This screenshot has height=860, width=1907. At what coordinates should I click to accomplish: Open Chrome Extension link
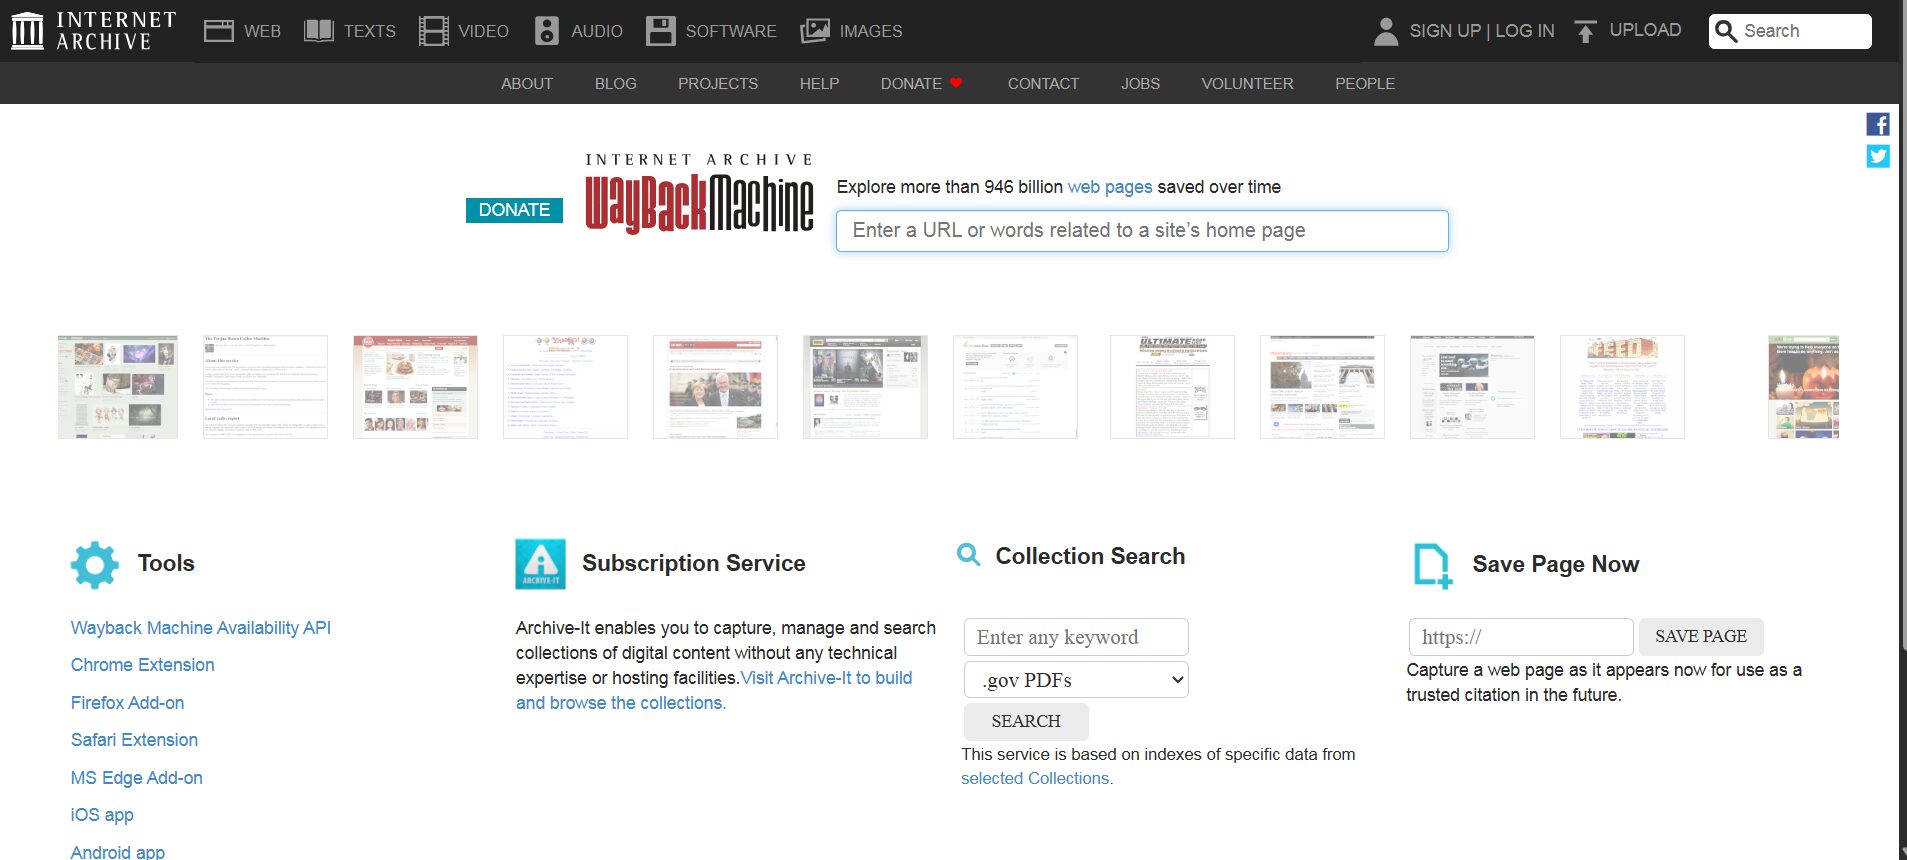[x=143, y=665]
